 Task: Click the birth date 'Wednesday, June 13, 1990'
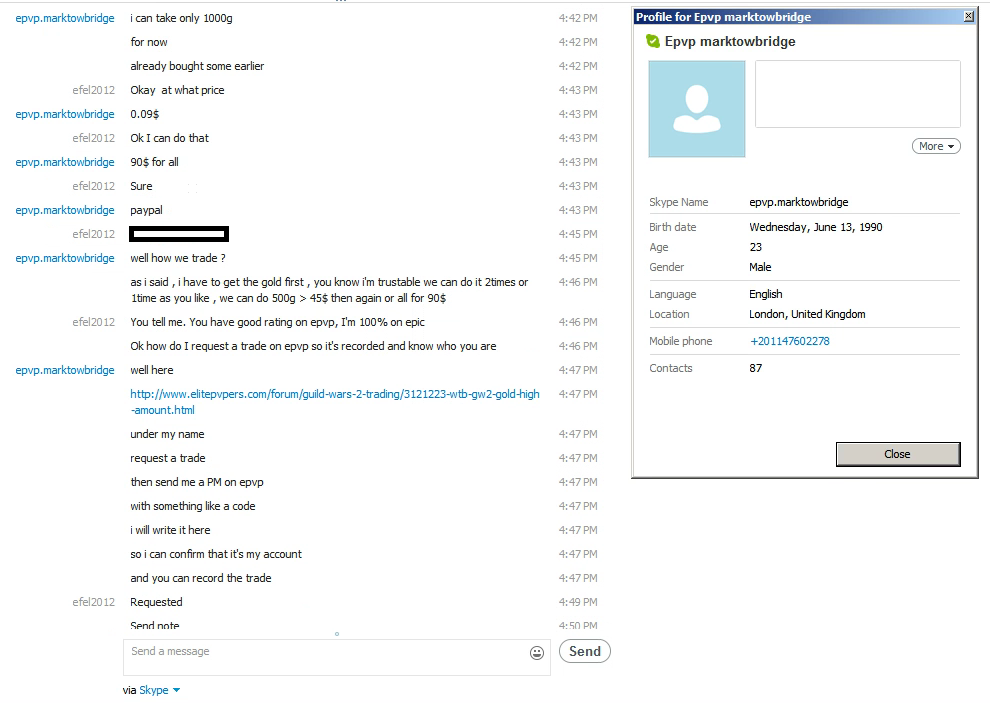click(816, 227)
